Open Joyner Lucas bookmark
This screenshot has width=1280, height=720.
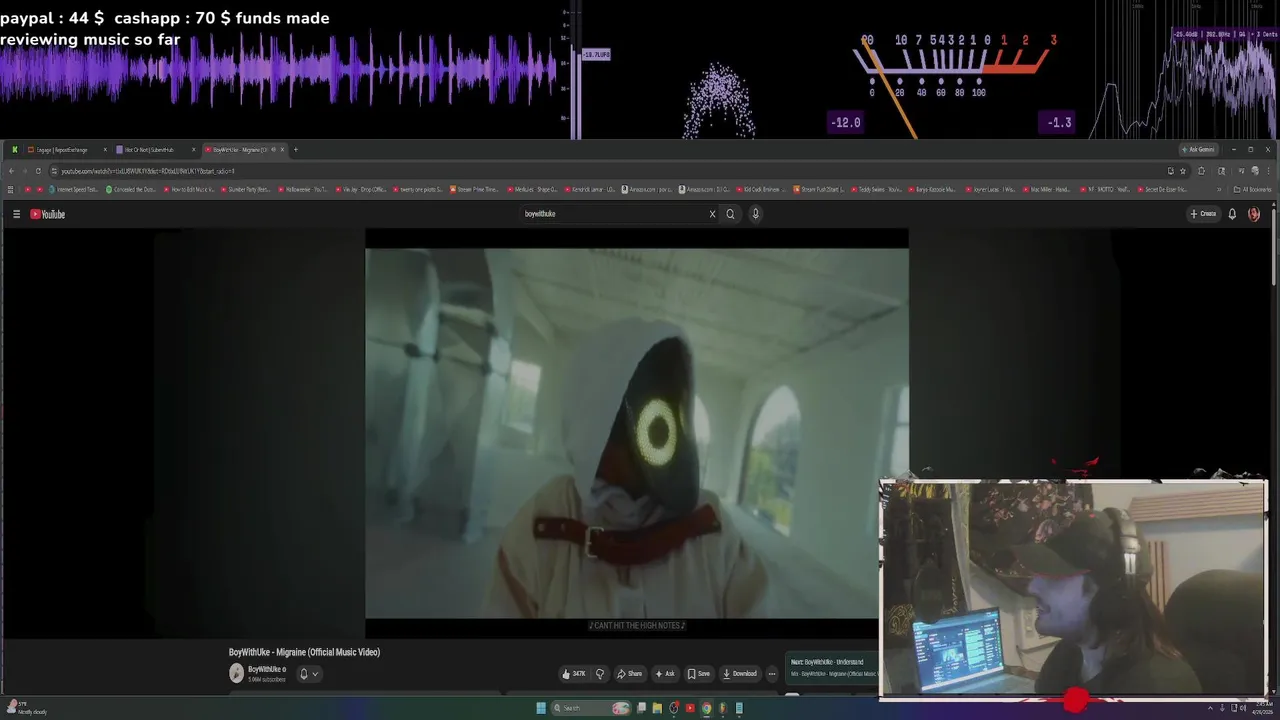990,189
